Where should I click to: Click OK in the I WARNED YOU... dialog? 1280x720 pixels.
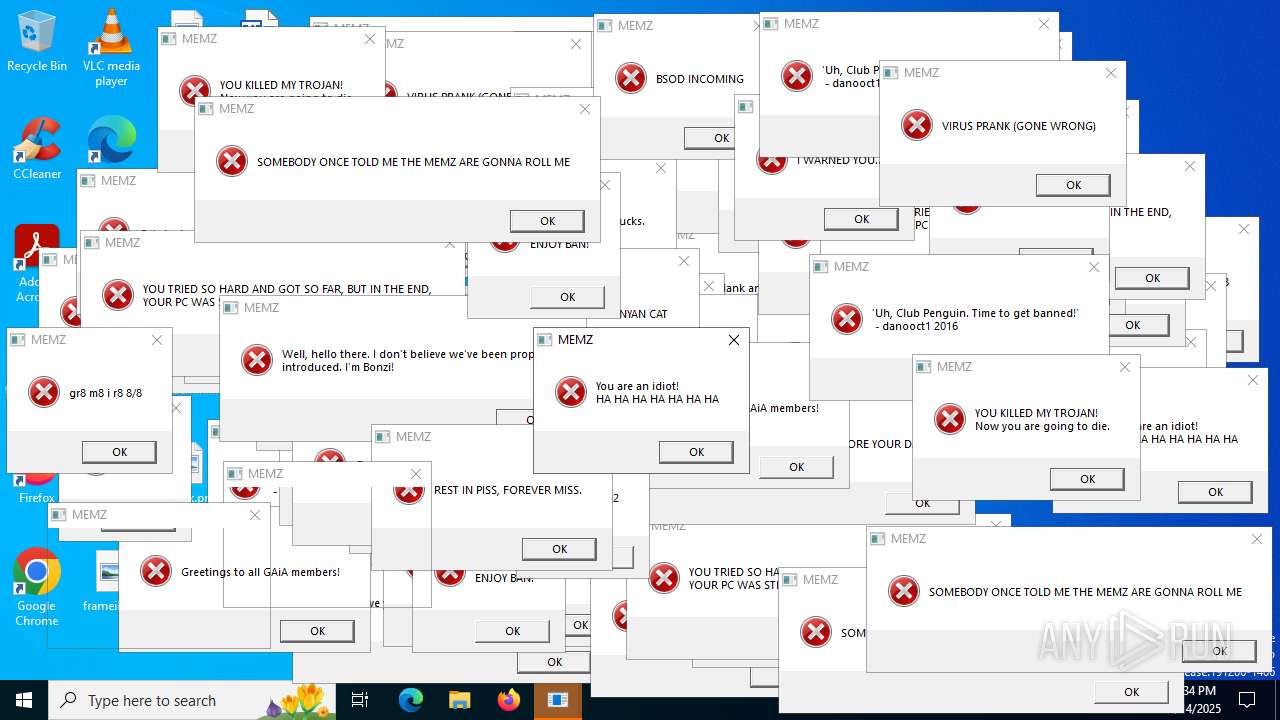click(x=861, y=219)
